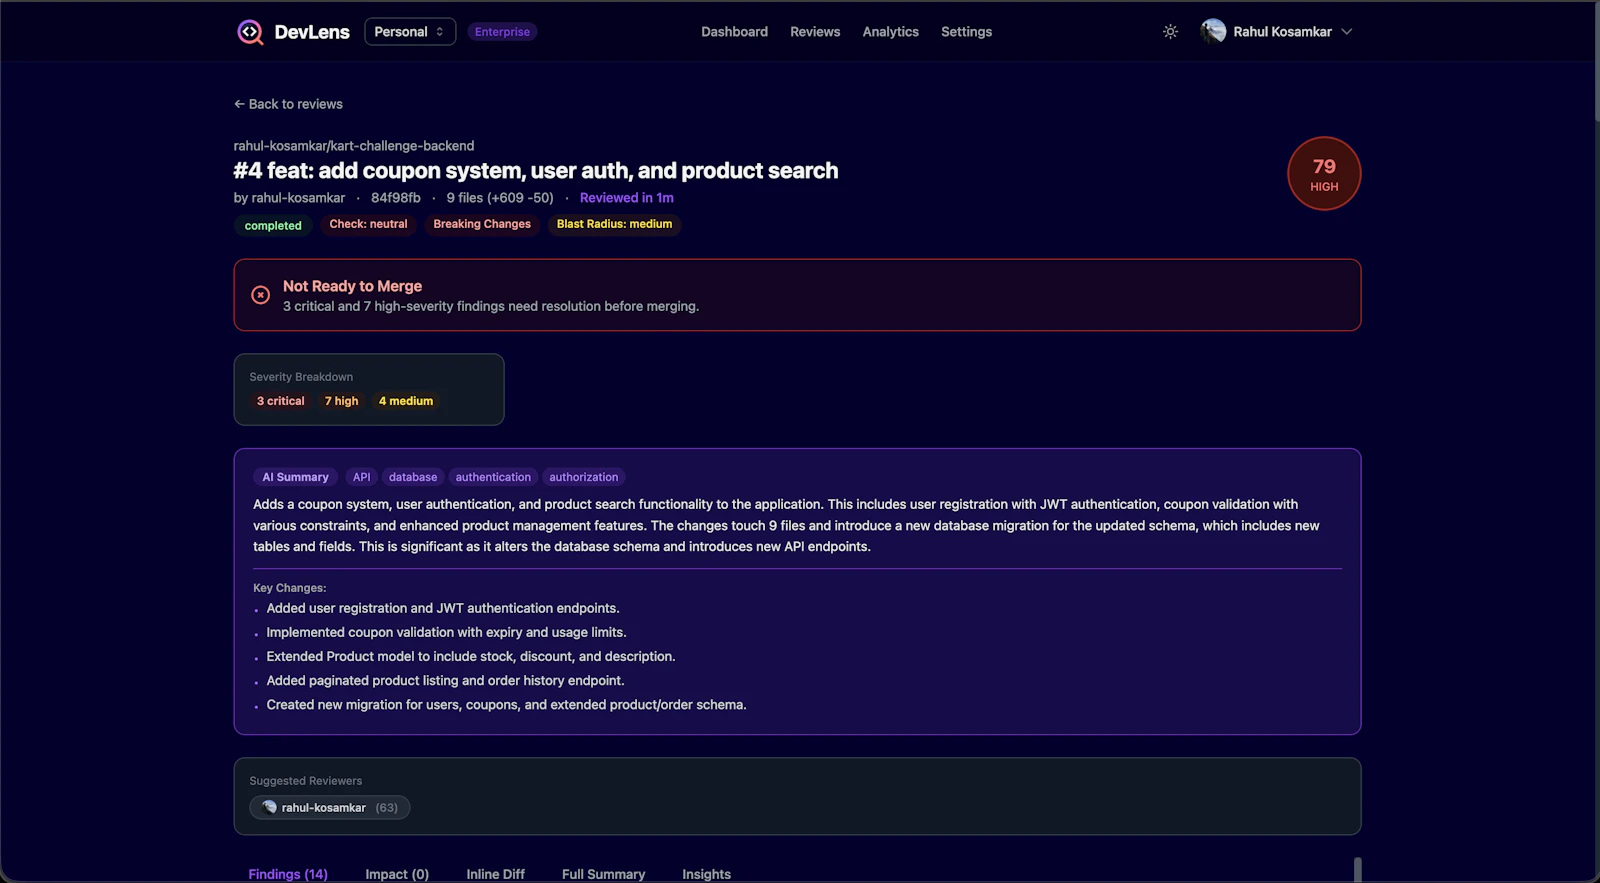Click the Breaking Changes badge
Image resolution: width=1600 pixels, height=883 pixels.
(482, 224)
